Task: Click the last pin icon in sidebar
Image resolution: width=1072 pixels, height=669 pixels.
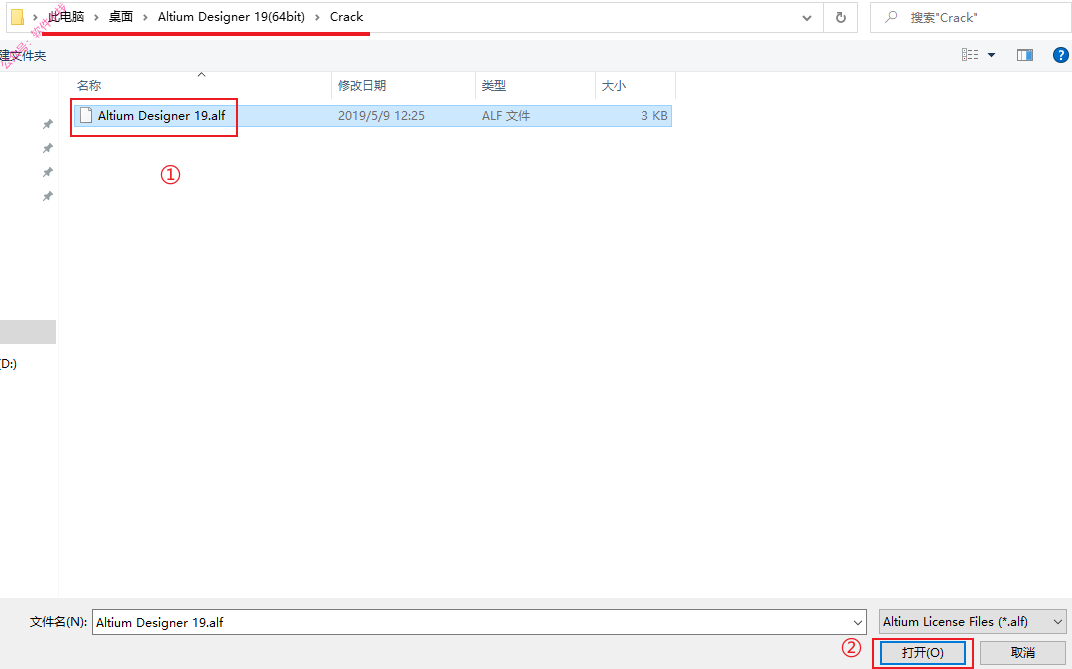Action: pos(47,197)
